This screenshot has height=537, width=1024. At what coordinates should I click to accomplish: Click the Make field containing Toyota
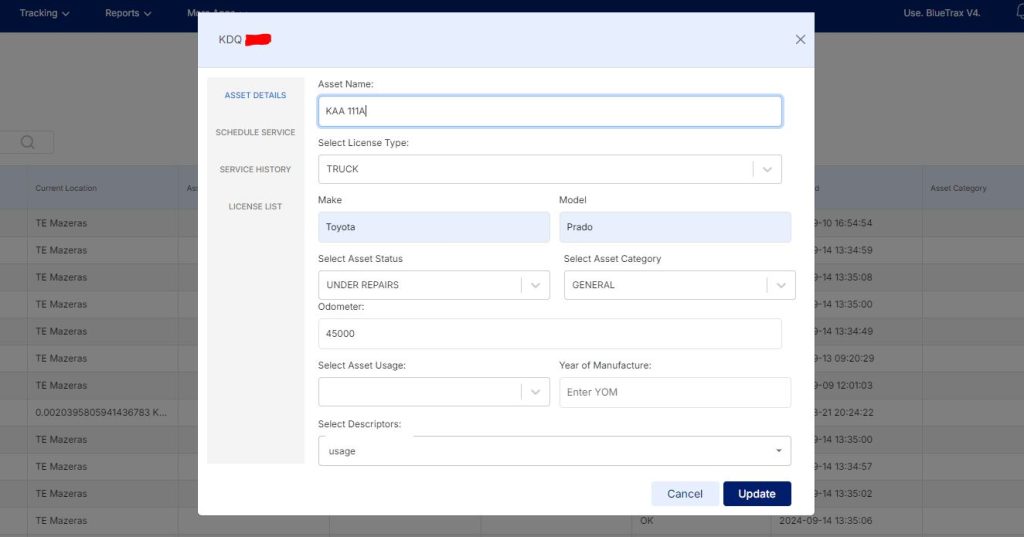pyautogui.click(x=433, y=227)
